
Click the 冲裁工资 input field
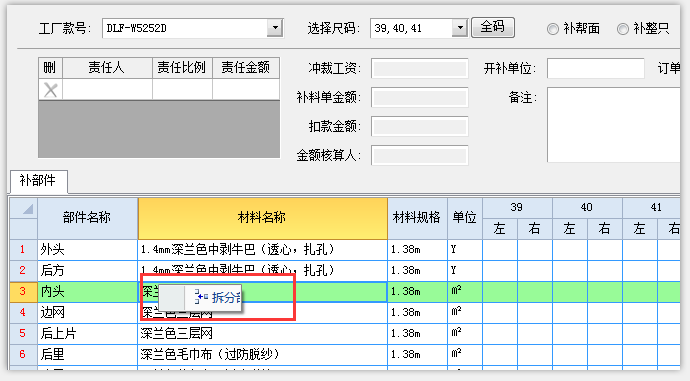(x=419, y=69)
